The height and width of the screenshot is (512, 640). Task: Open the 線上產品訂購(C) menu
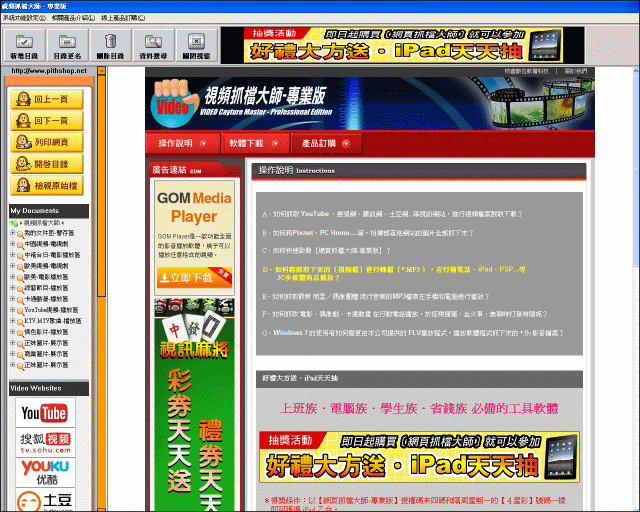coord(123,18)
